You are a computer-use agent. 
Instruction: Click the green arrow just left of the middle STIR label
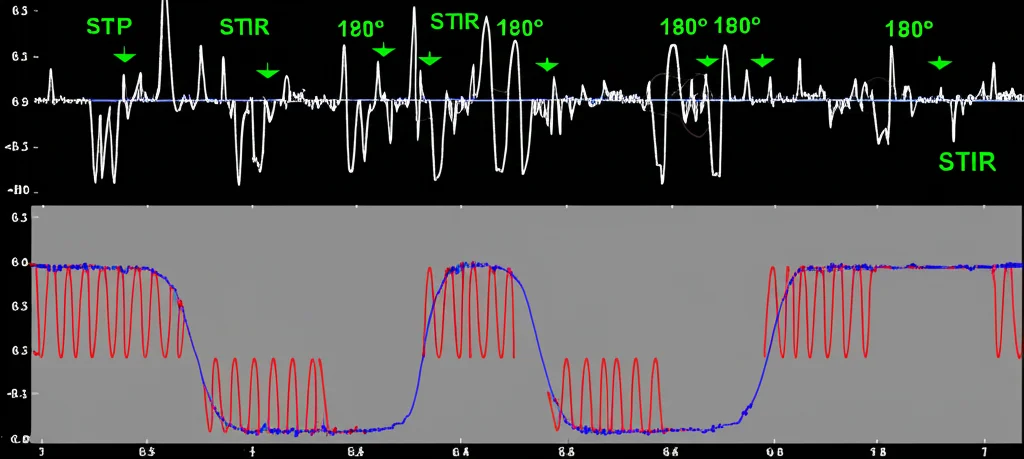pos(429,59)
